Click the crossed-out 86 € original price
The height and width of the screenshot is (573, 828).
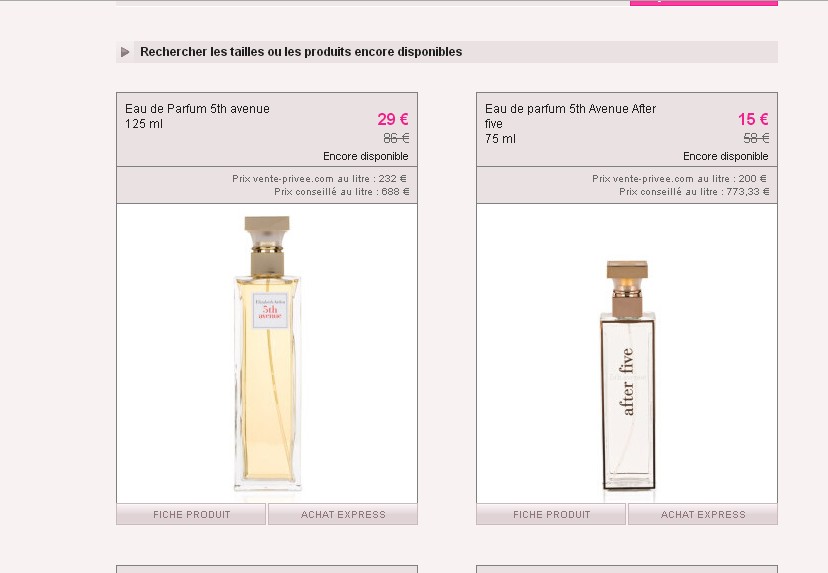point(396,139)
